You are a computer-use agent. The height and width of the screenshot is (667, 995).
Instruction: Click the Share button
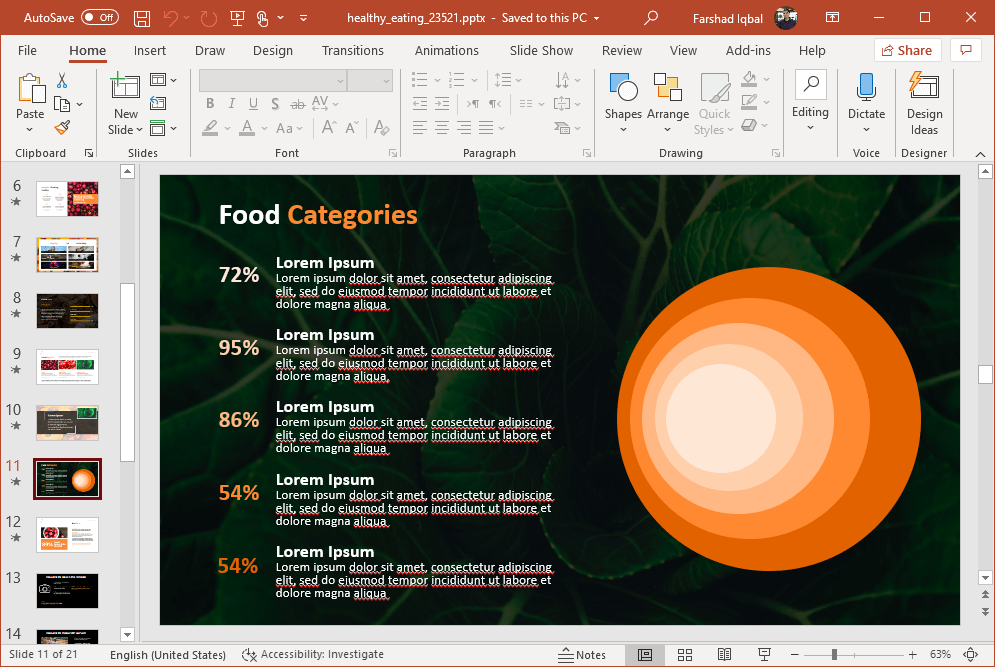(x=907, y=50)
